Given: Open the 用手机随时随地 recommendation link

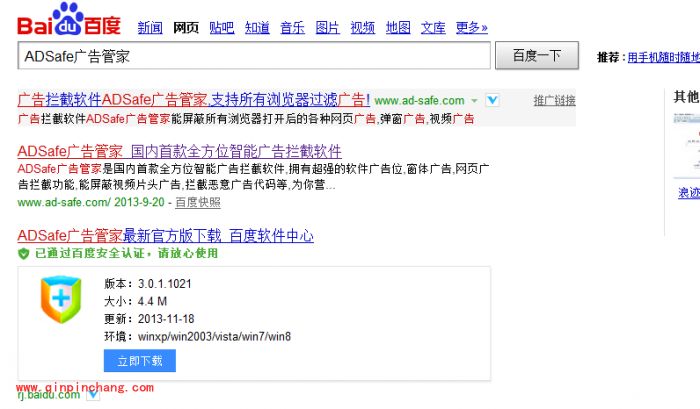Looking at the screenshot, I should coord(663,57).
